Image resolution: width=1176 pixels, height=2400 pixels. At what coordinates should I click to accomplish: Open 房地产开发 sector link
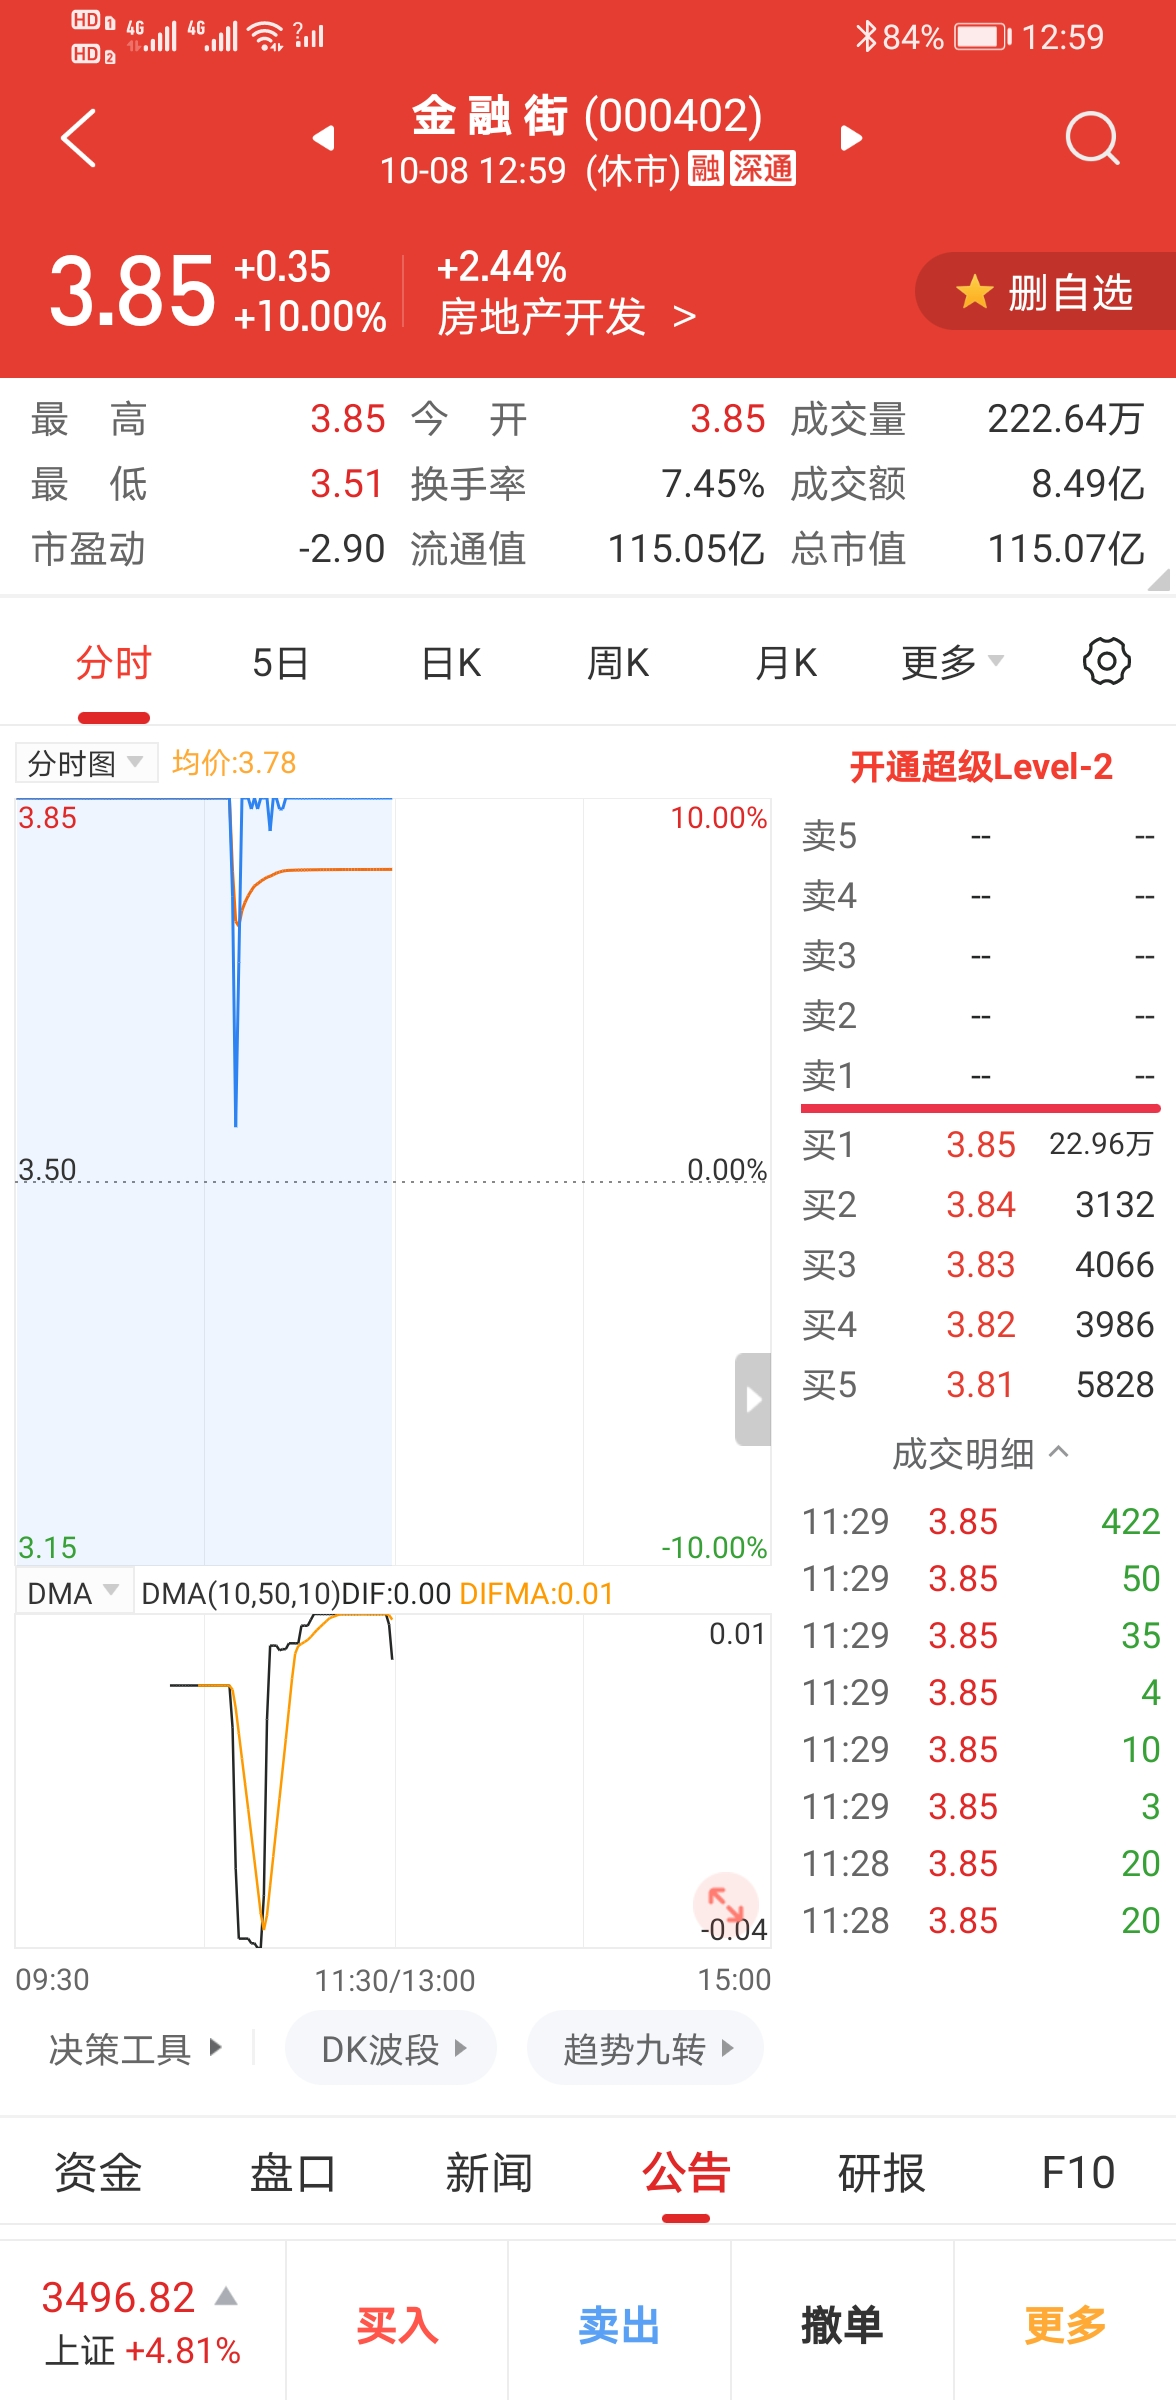point(565,318)
